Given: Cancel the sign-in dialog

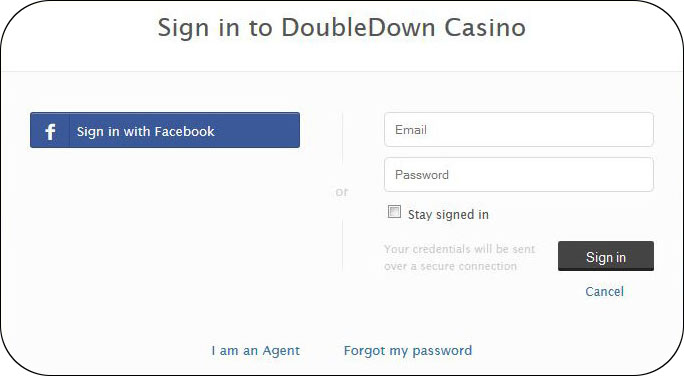Looking at the screenshot, I should click(x=604, y=291).
